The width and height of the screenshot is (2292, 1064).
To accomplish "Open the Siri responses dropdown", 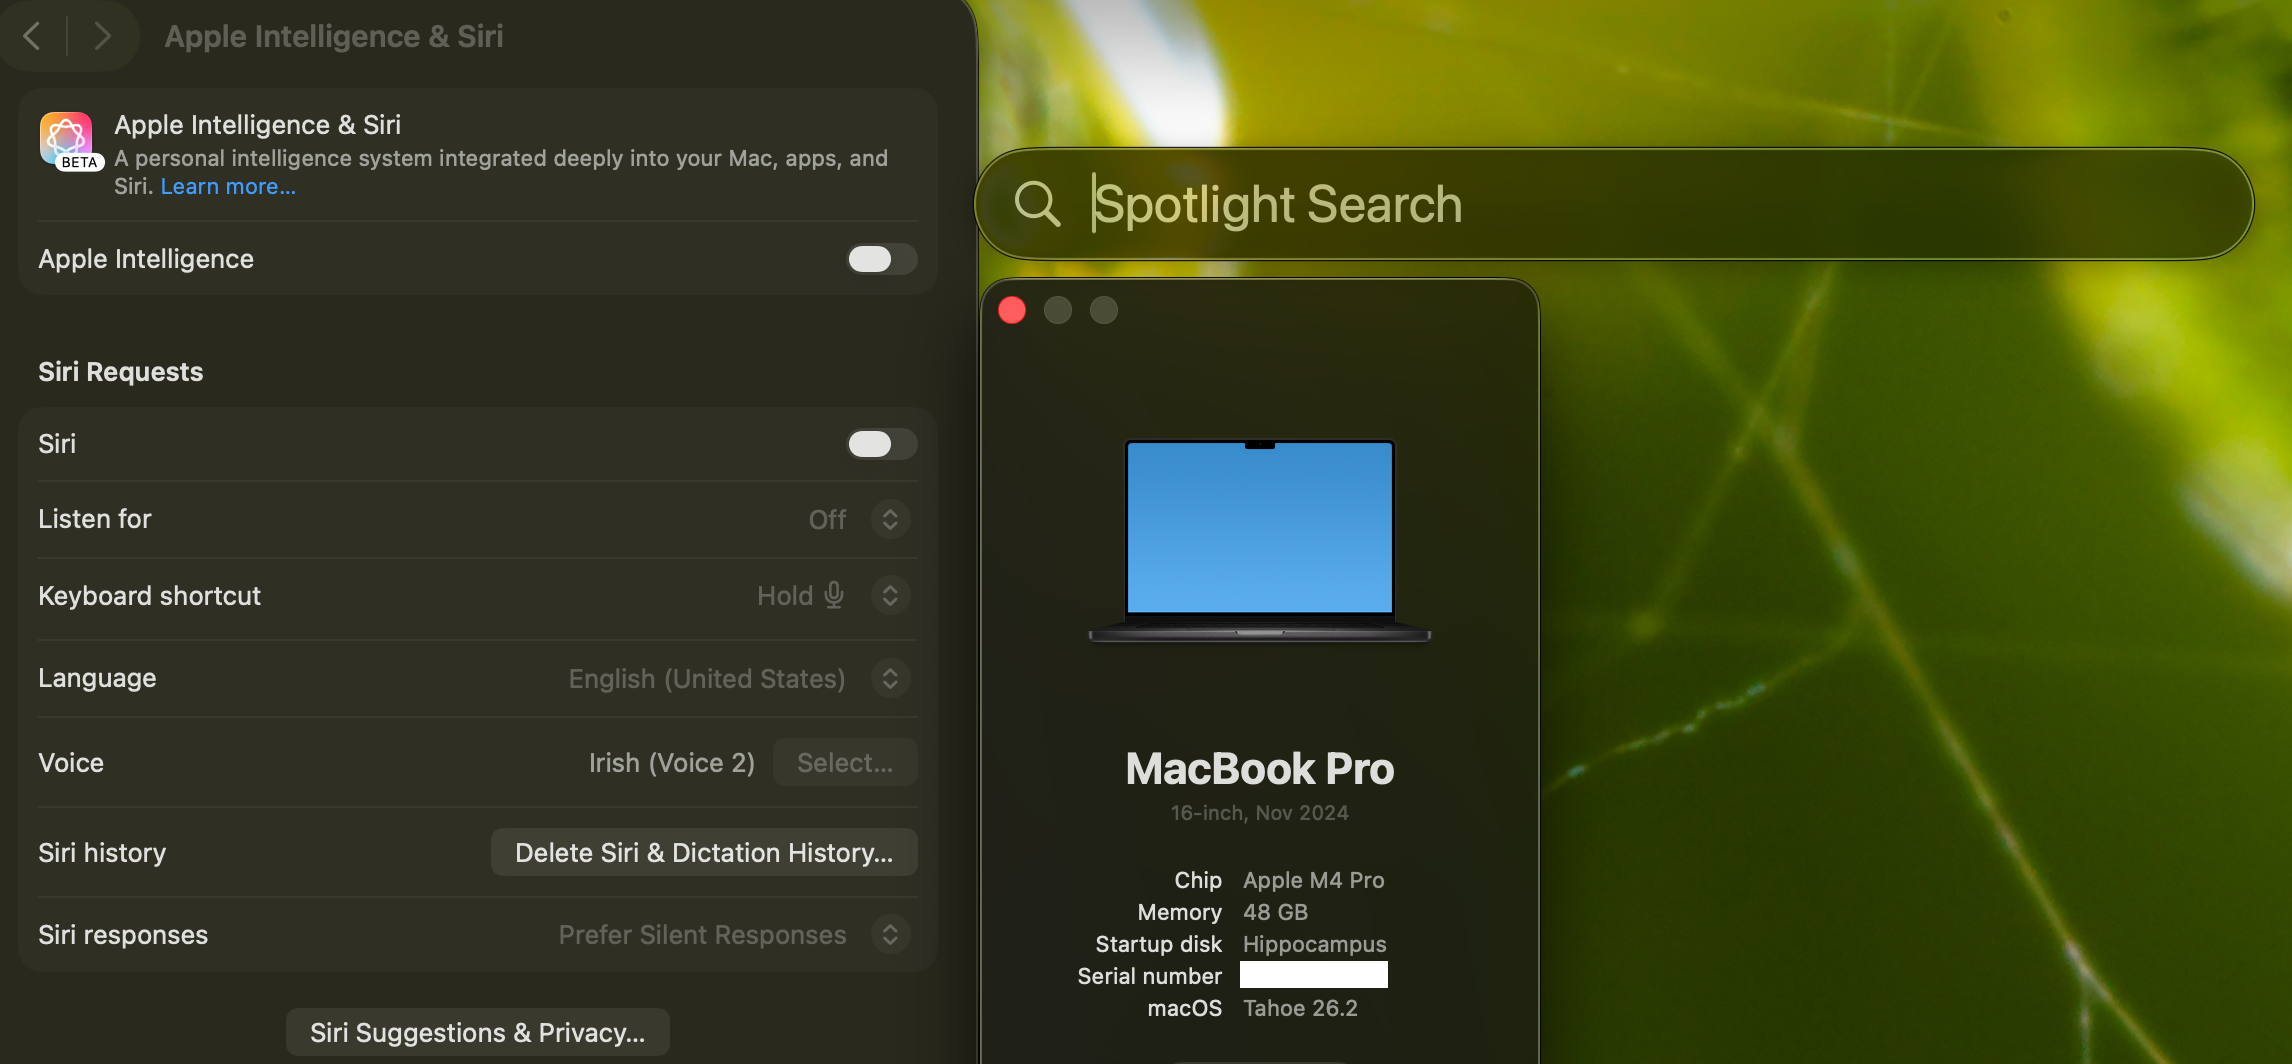I will (x=890, y=935).
